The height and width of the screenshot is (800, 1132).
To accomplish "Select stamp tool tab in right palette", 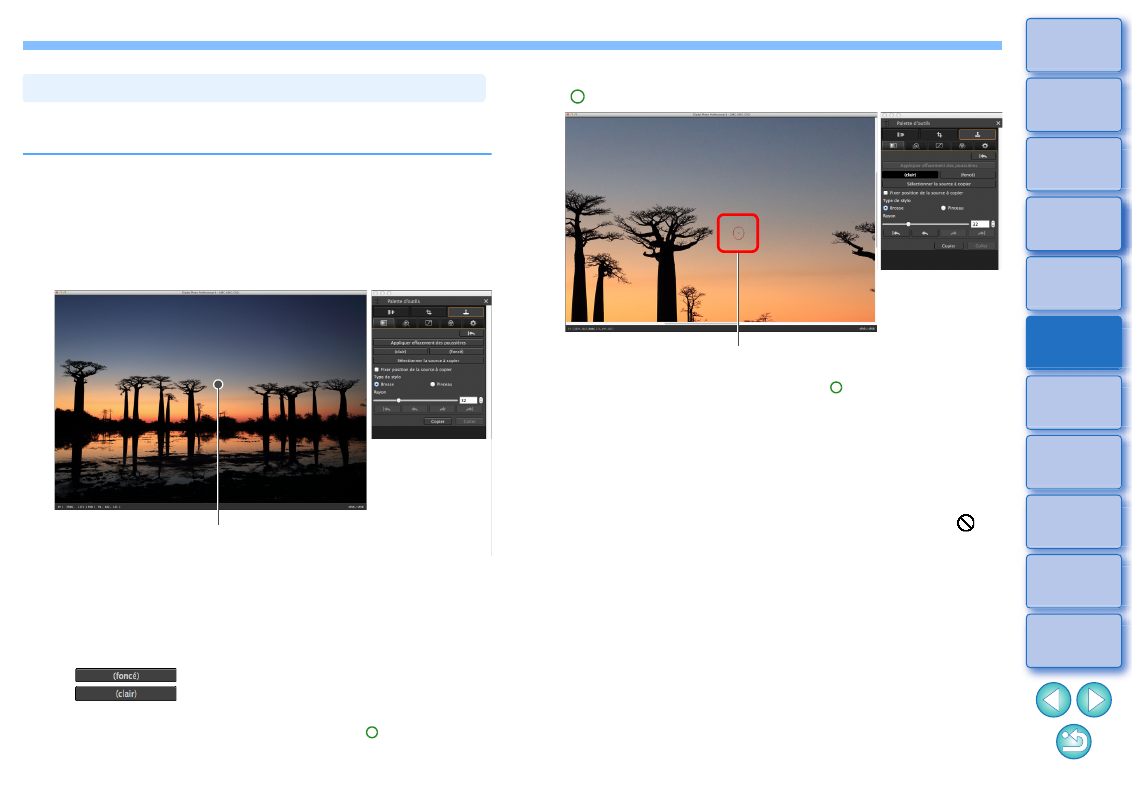I will [x=978, y=134].
